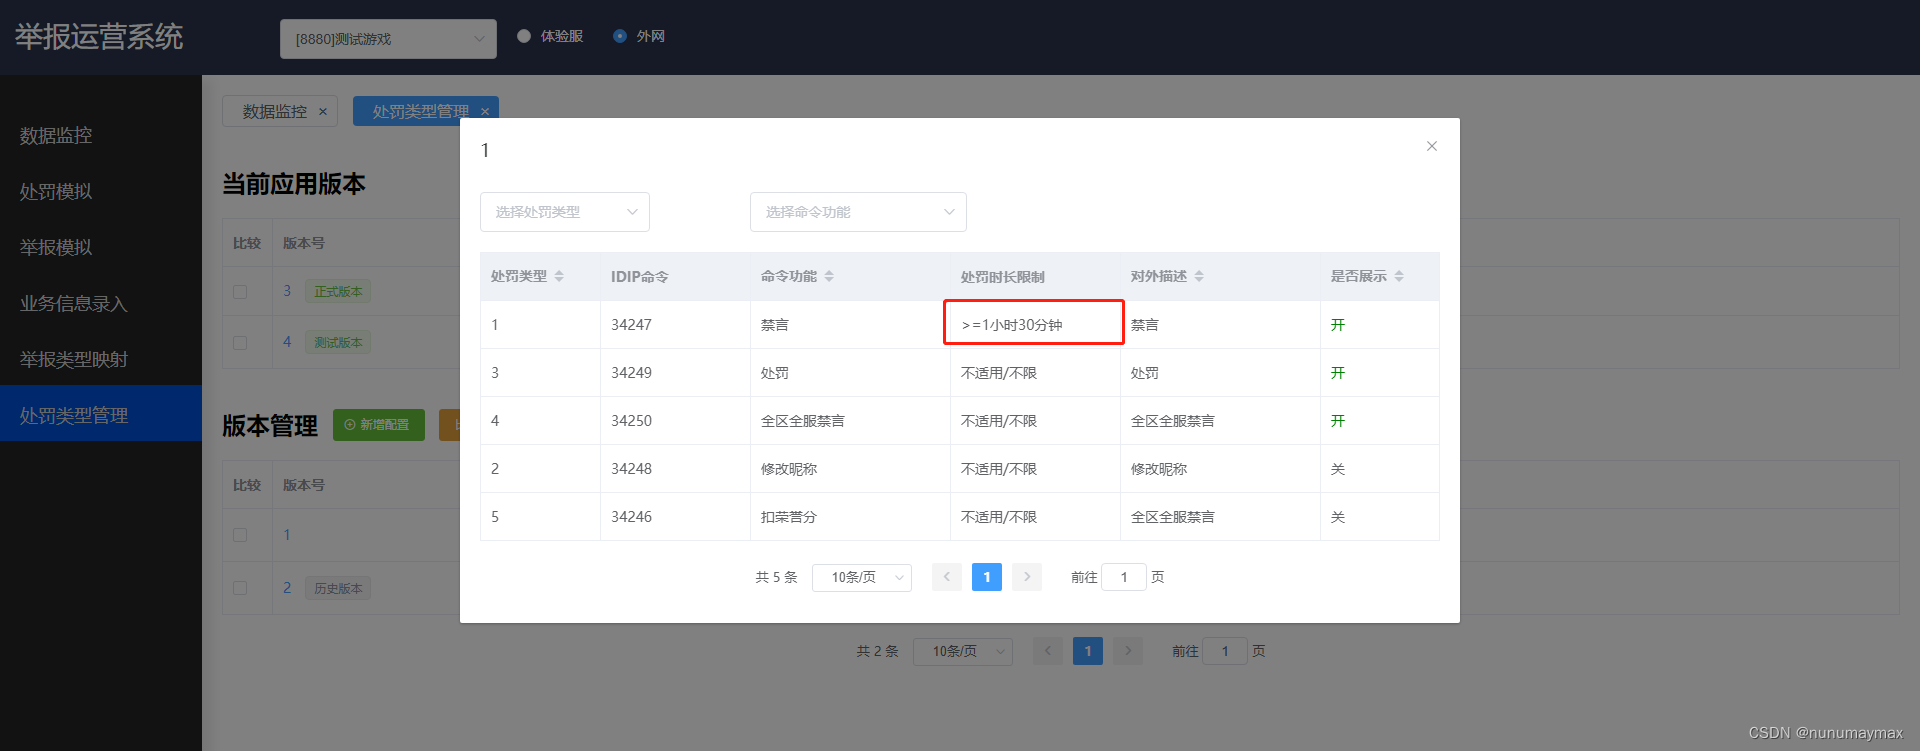Check the compare box for version 4
The image size is (1920, 751).
[240, 343]
